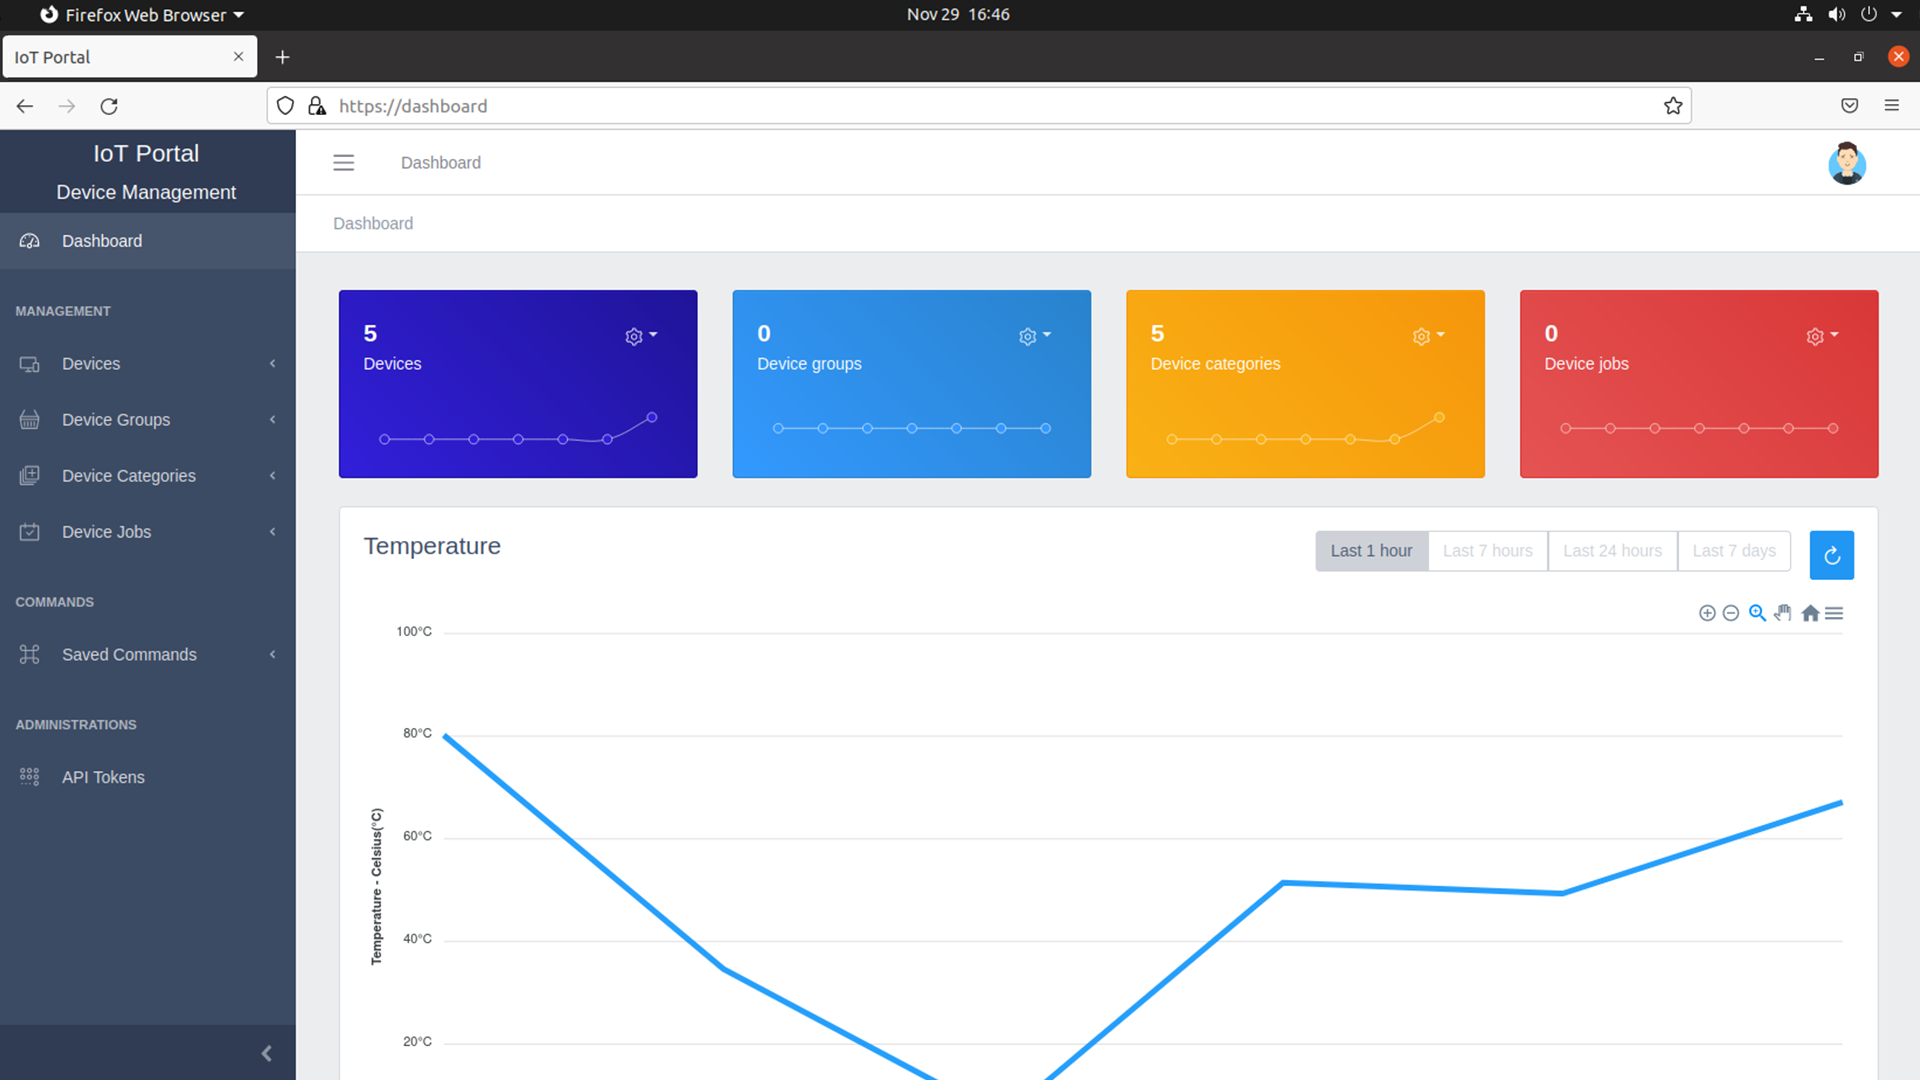The image size is (1920, 1080).
Task: Open the system volume indicator
Action: pos(1836,14)
